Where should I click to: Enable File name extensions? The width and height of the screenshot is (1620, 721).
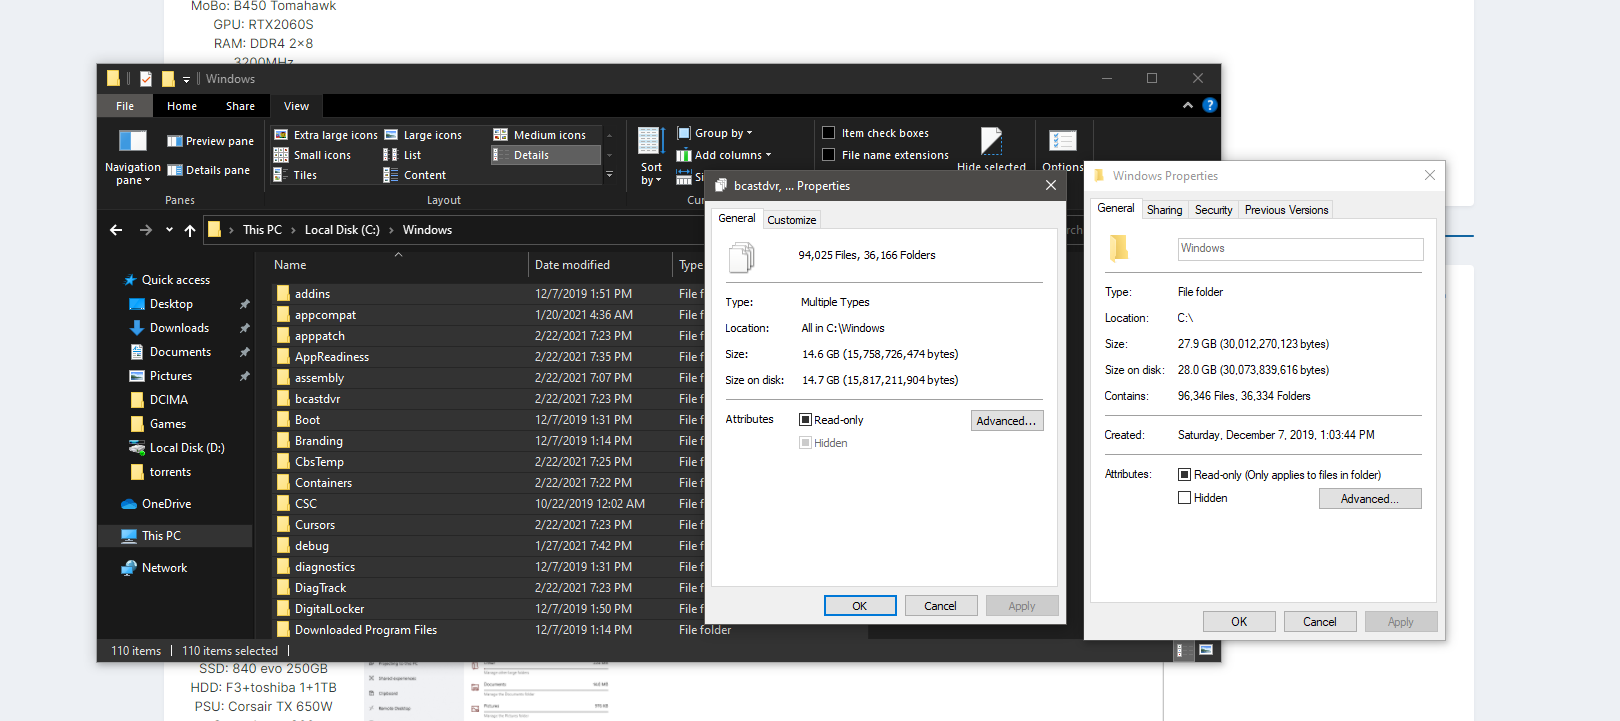click(x=829, y=155)
